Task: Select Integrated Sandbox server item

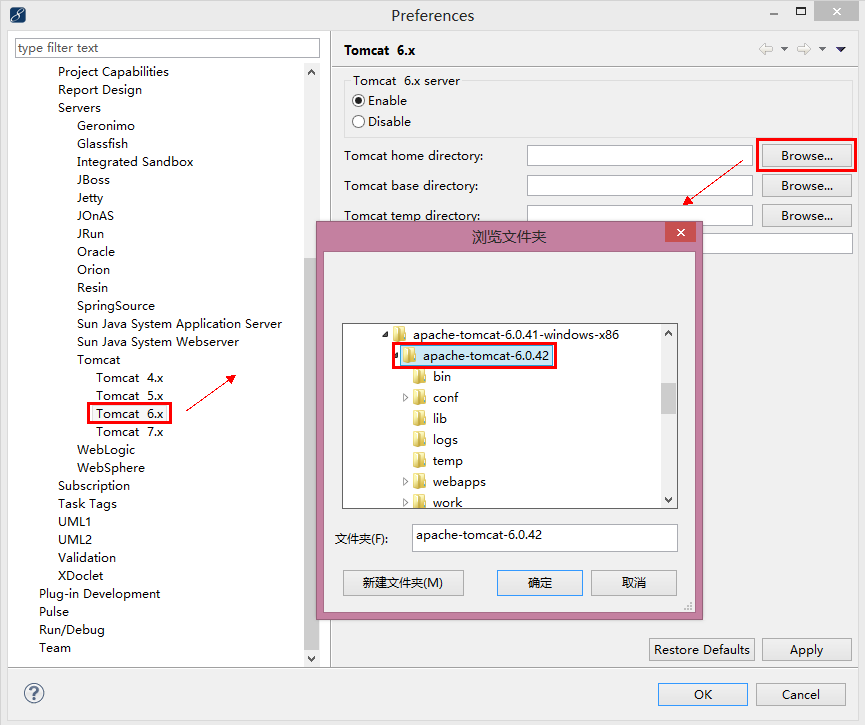Action: tap(135, 162)
